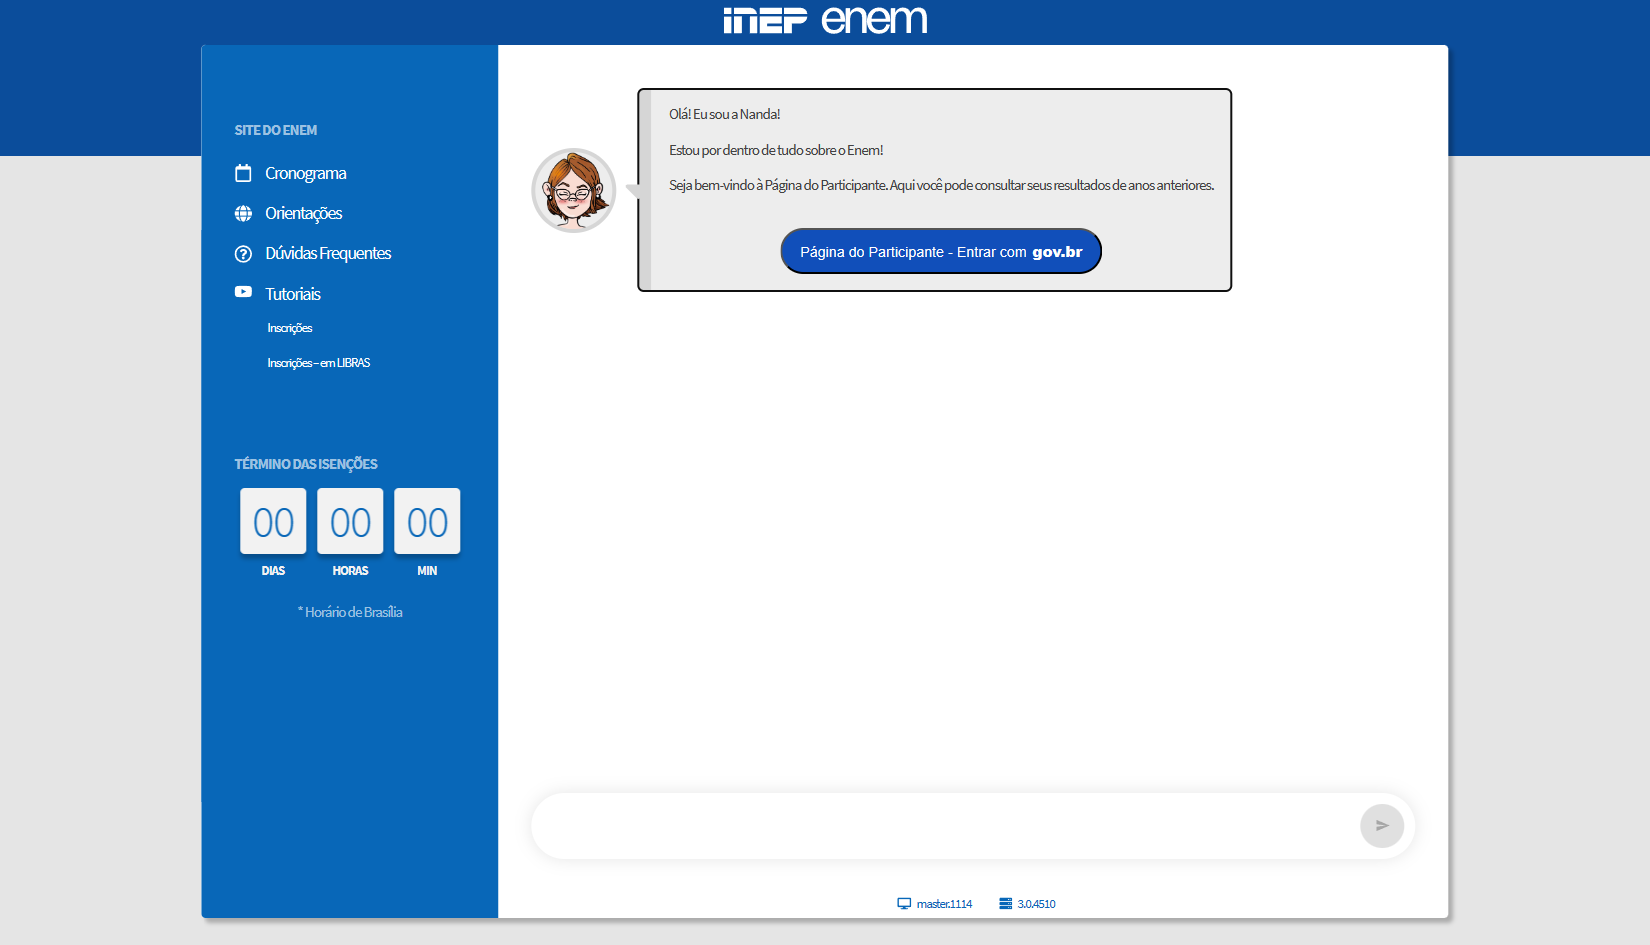Image resolution: width=1650 pixels, height=945 pixels.
Task: Click the SITE DO ENEM heading
Action: pyautogui.click(x=276, y=130)
